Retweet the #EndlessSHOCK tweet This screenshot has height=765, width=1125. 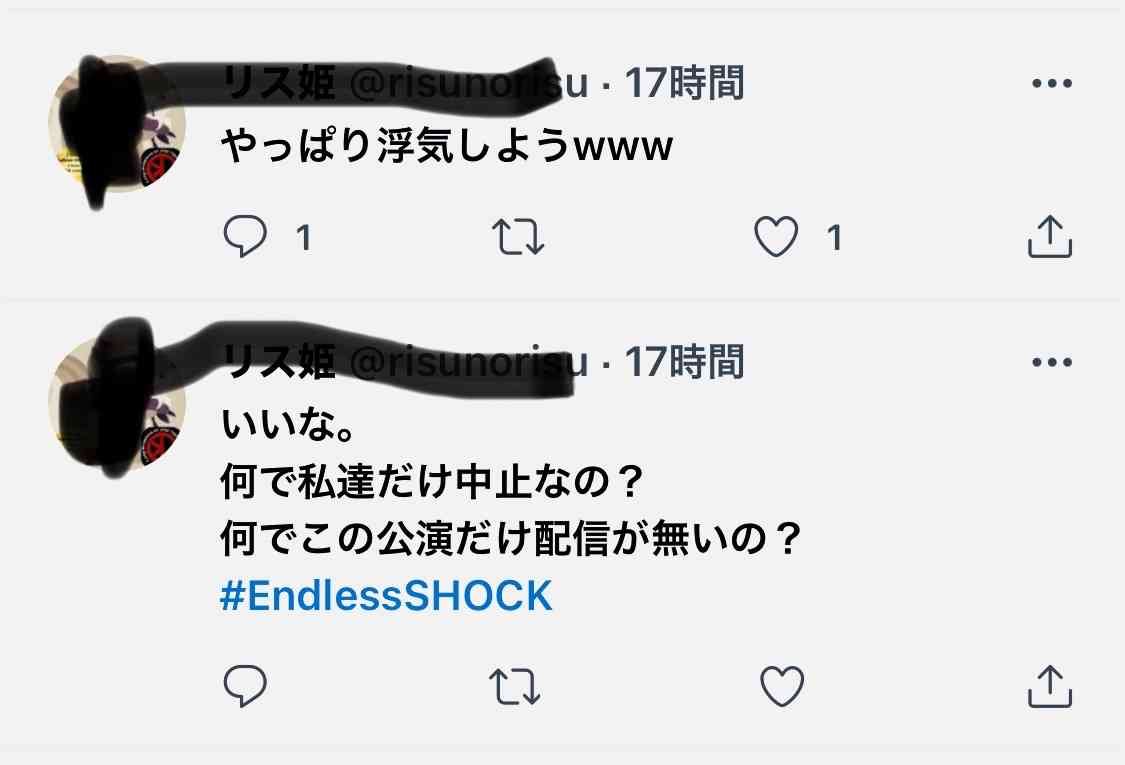515,687
